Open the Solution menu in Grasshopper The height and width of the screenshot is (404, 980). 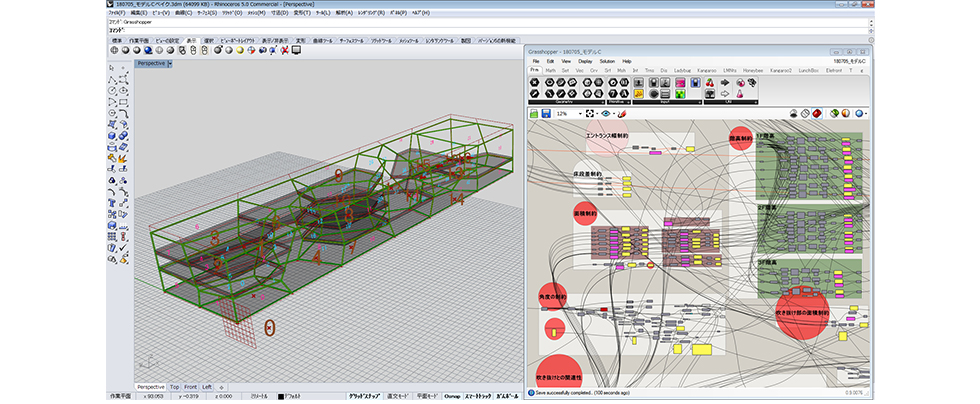coord(606,61)
